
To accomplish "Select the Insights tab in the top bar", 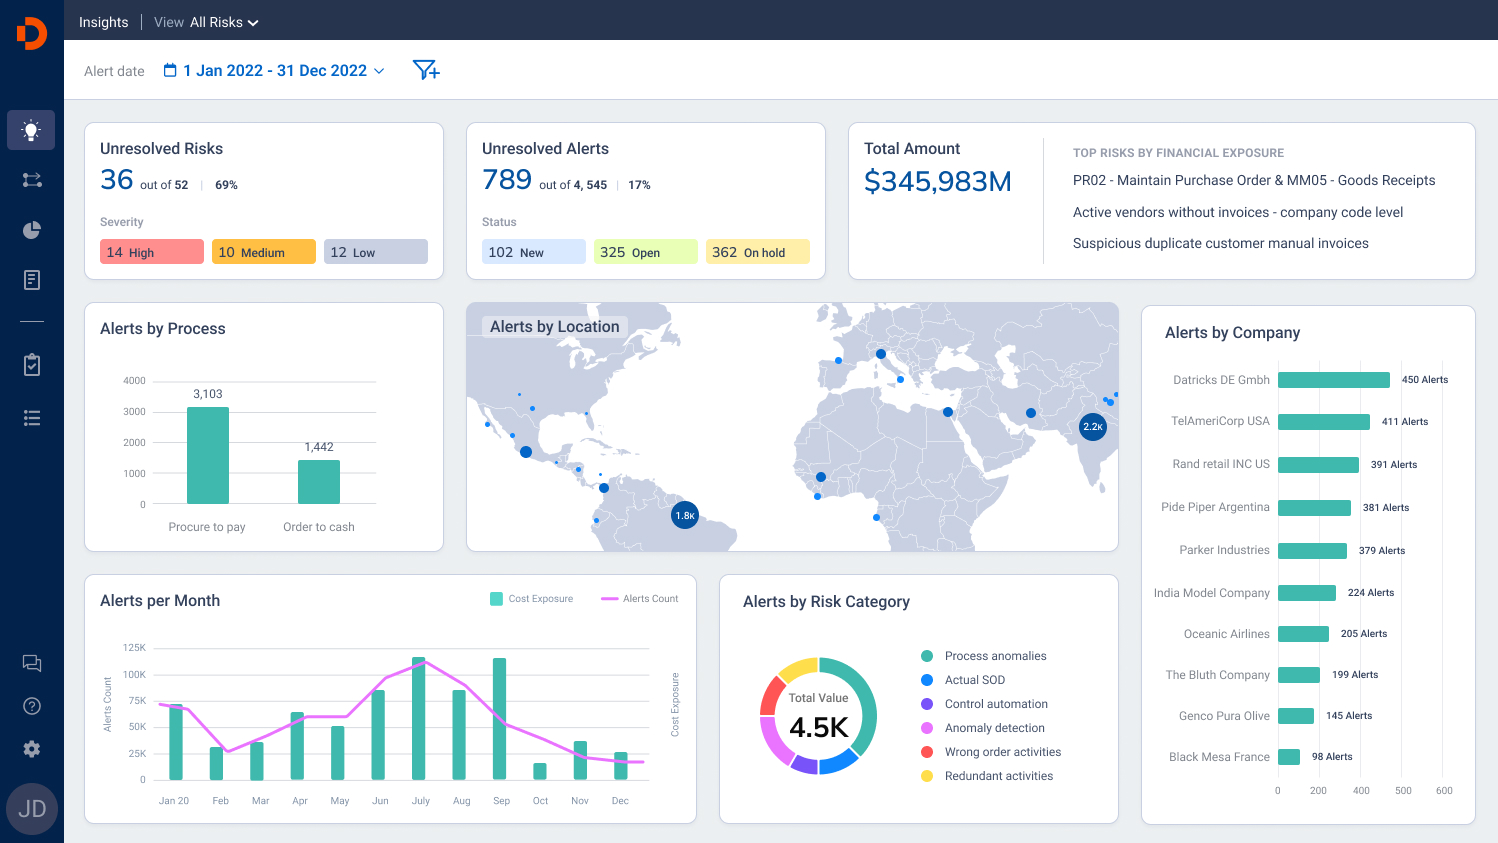I will pos(104,22).
